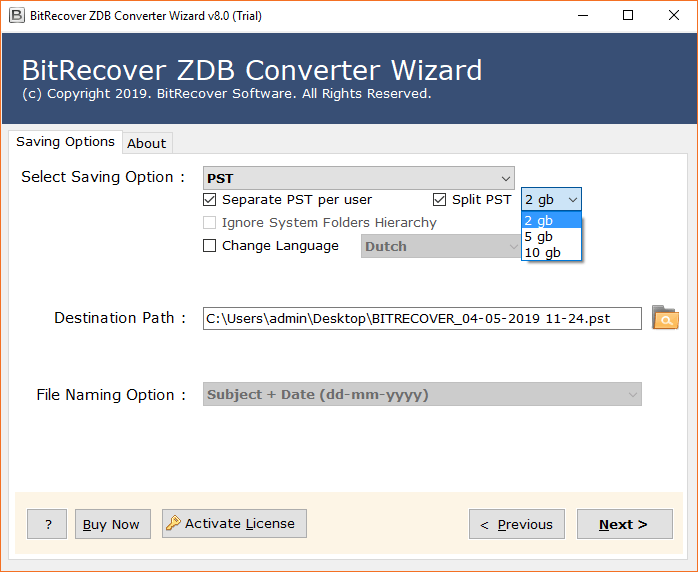Click inside the Destination Path field
This screenshot has width=698, height=572.
pyautogui.click(x=422, y=318)
